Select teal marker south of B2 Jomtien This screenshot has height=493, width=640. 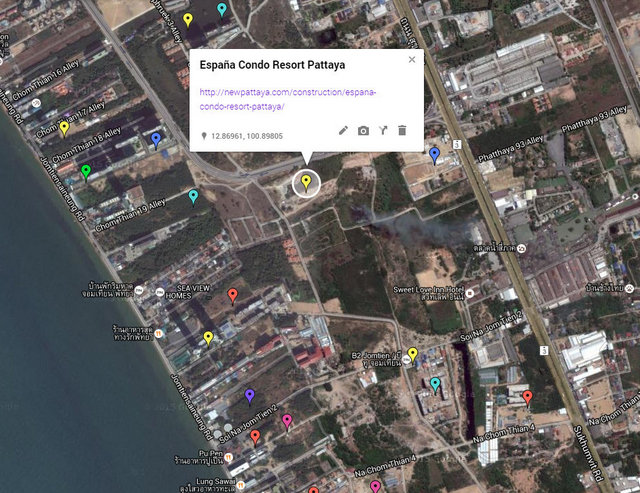(435, 385)
